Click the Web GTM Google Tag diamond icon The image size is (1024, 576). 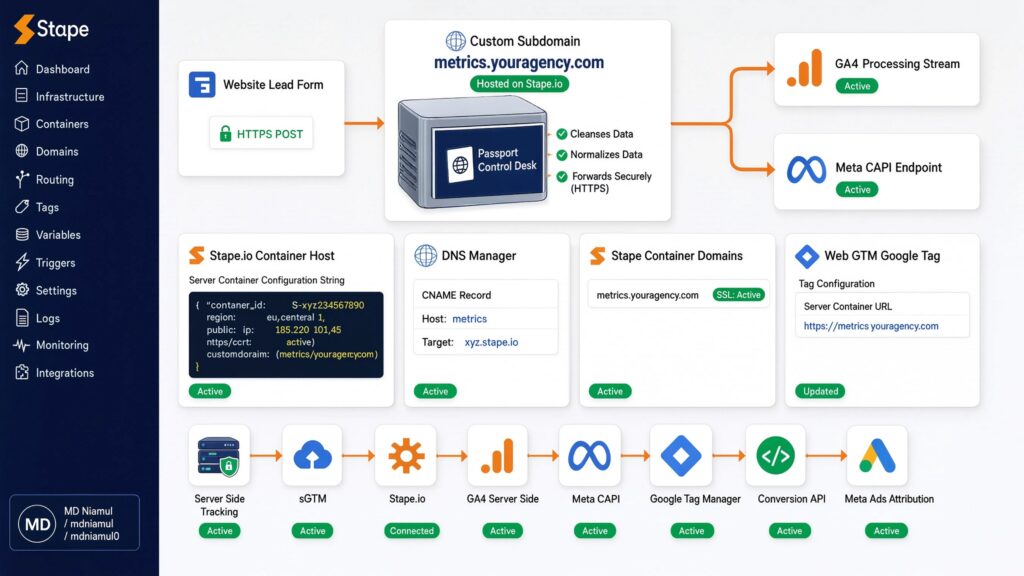807,256
